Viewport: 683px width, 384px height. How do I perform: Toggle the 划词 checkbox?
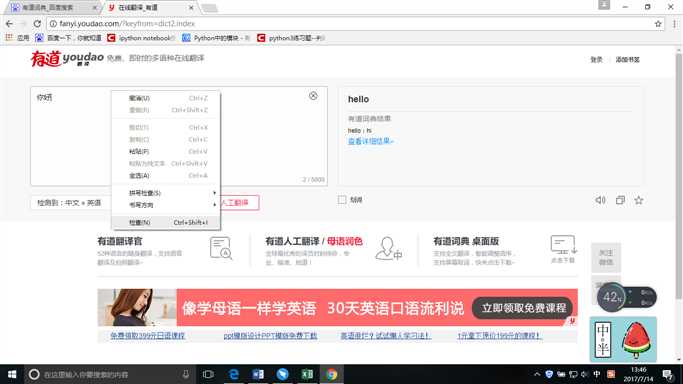342,200
